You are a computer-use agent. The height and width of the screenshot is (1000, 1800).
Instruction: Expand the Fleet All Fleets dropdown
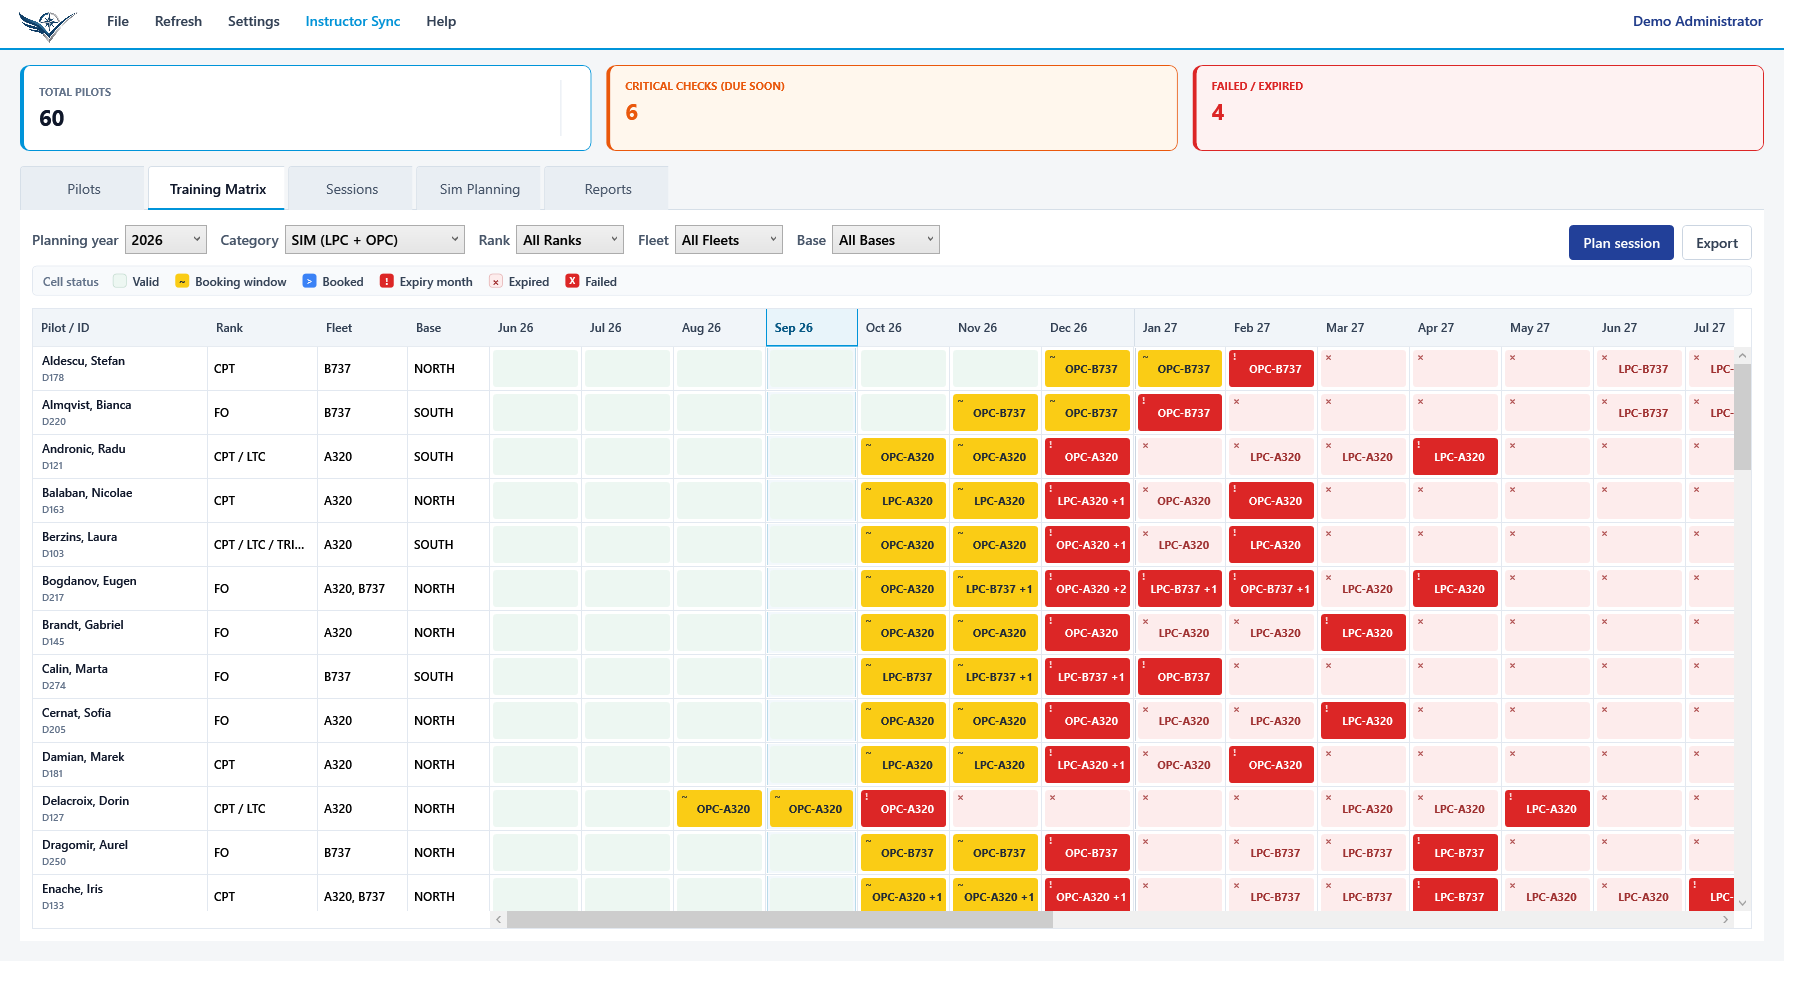[x=728, y=240]
